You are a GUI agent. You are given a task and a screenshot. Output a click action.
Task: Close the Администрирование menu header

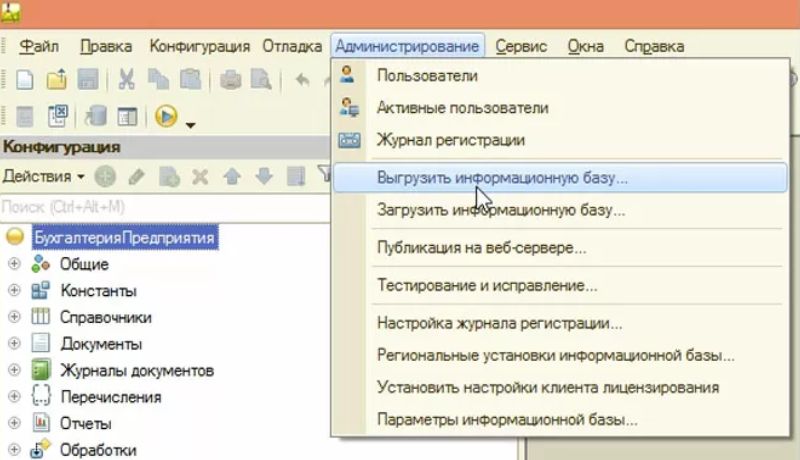pos(407,46)
